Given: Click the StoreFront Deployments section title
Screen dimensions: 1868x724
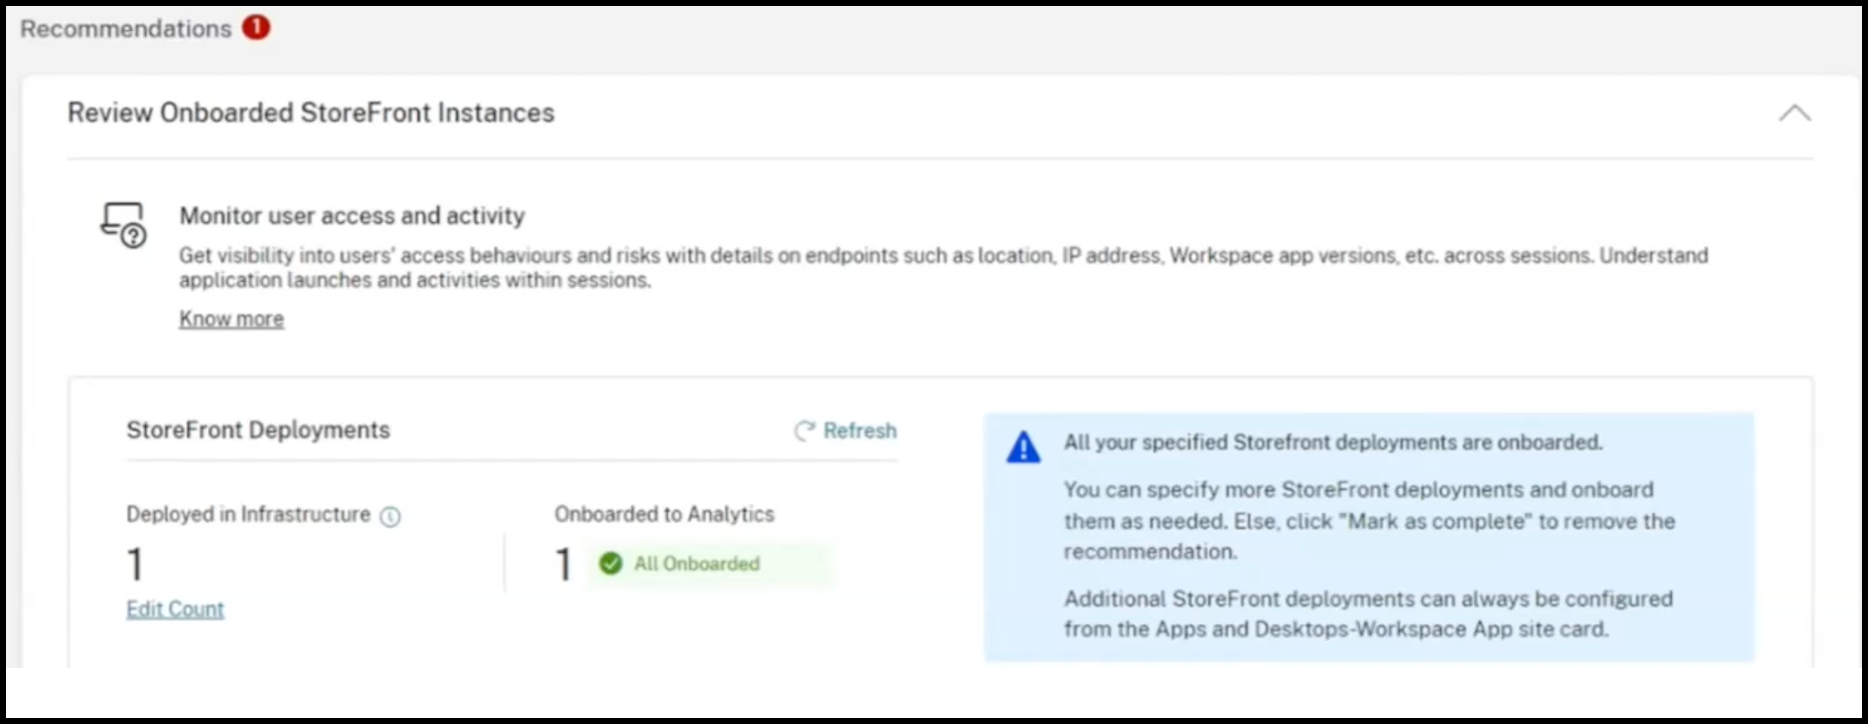Looking at the screenshot, I should (x=258, y=430).
